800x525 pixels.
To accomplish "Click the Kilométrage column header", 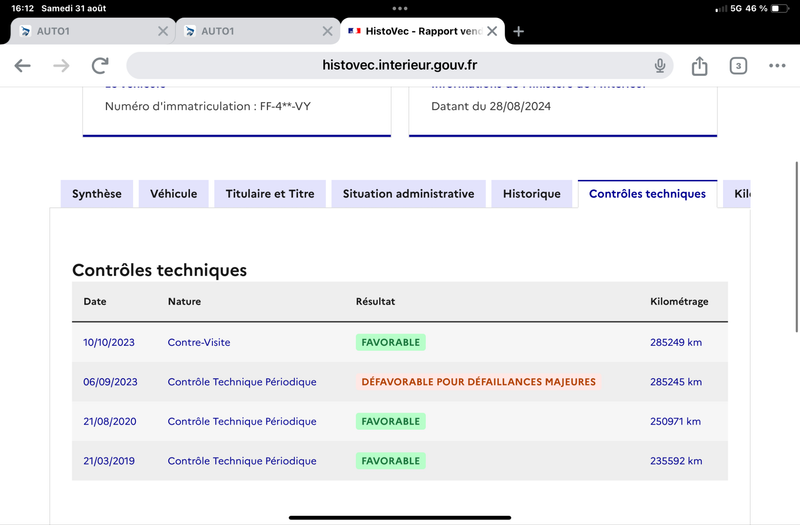I will pos(679,302).
